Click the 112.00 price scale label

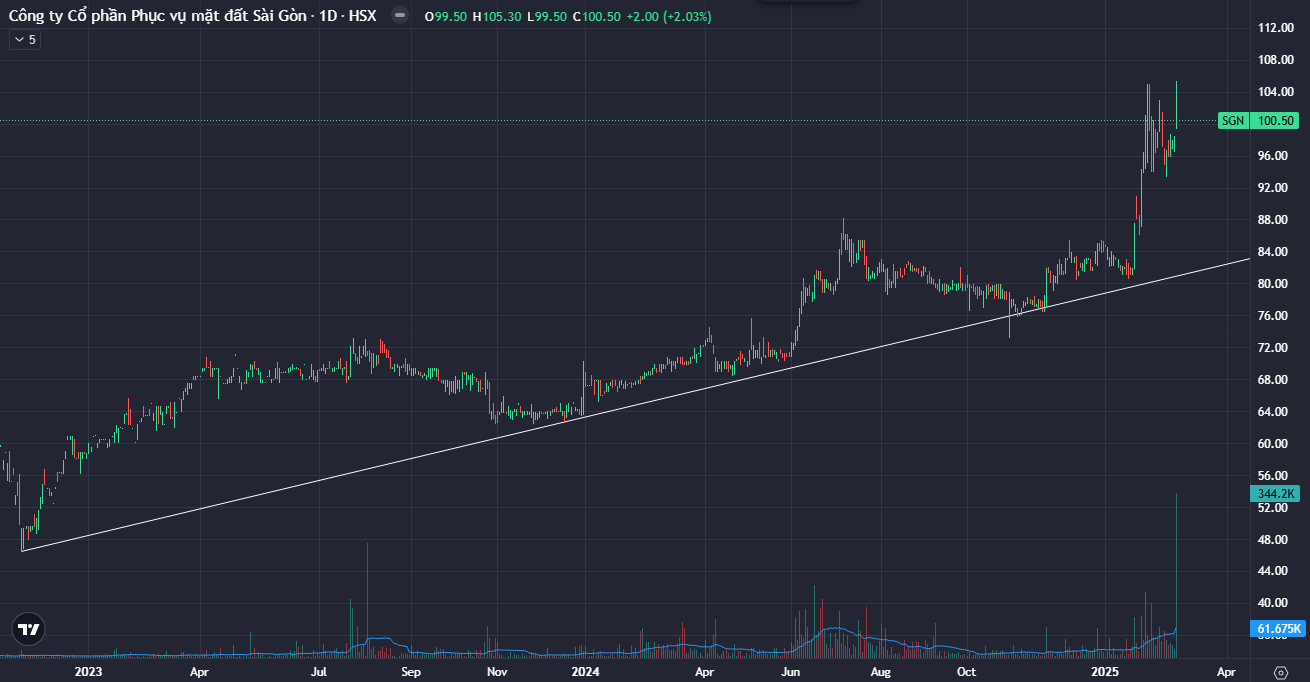pyautogui.click(x=1275, y=28)
